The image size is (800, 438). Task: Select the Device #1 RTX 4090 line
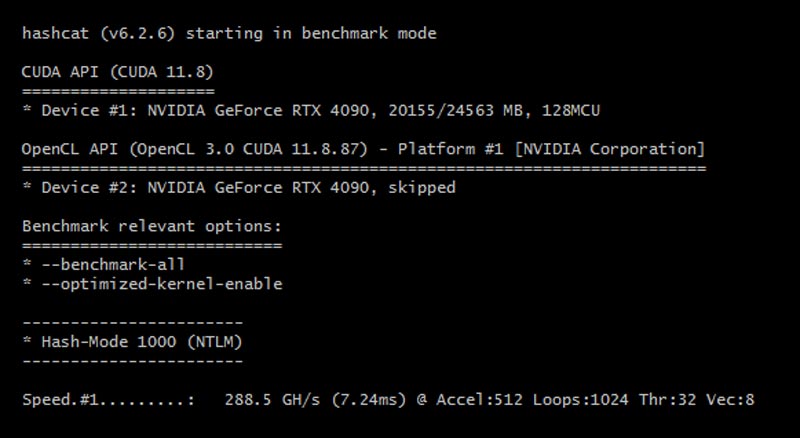tap(311, 110)
